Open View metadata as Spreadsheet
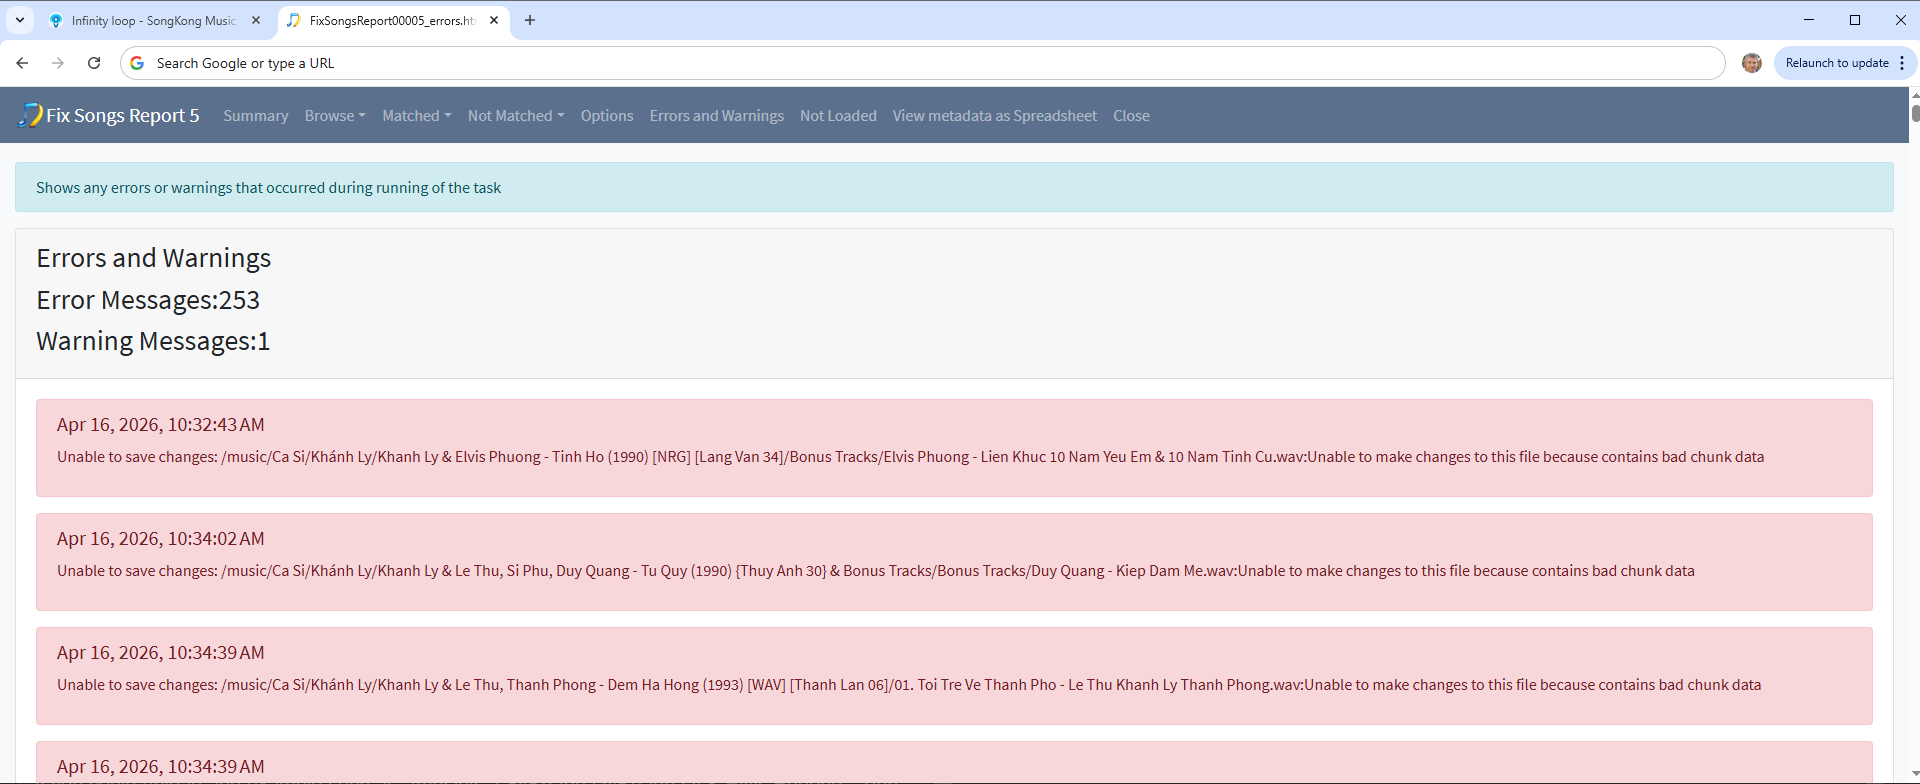The height and width of the screenshot is (784, 1920). click(994, 116)
